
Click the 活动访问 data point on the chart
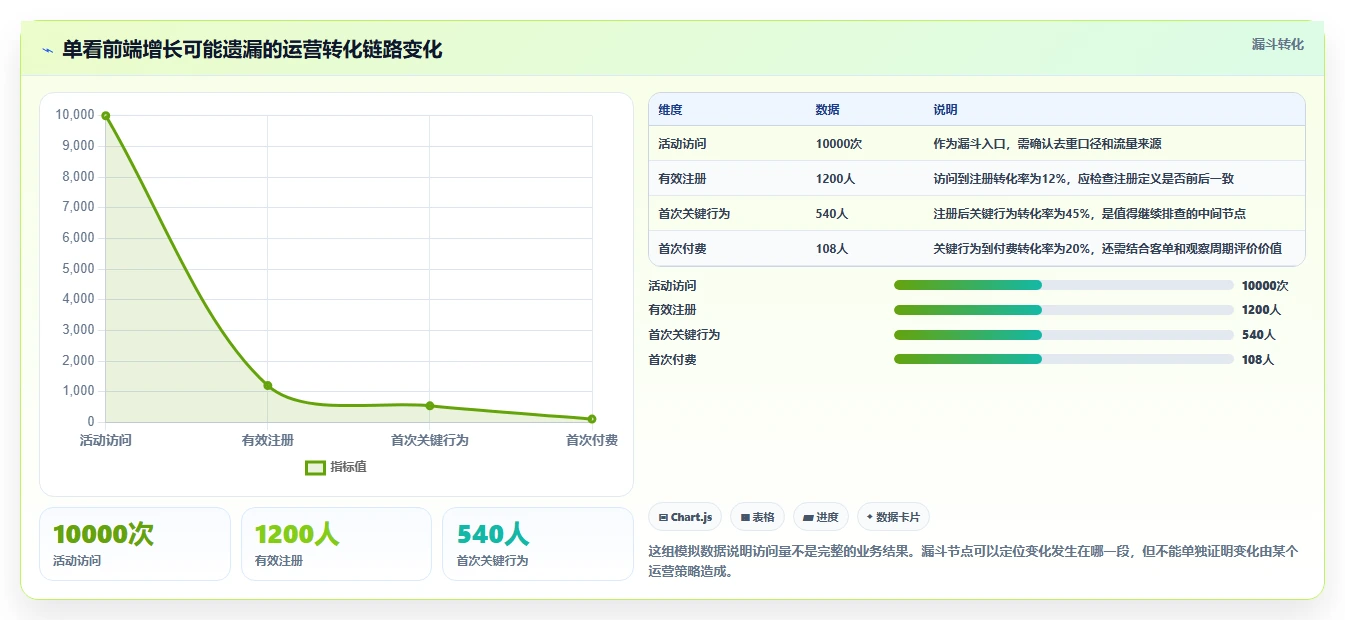pyautogui.click(x=105, y=116)
